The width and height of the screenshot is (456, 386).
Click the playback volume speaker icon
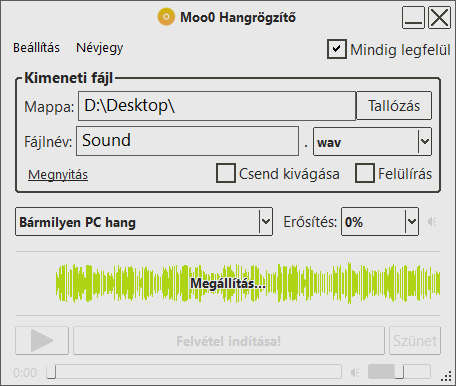355,372
